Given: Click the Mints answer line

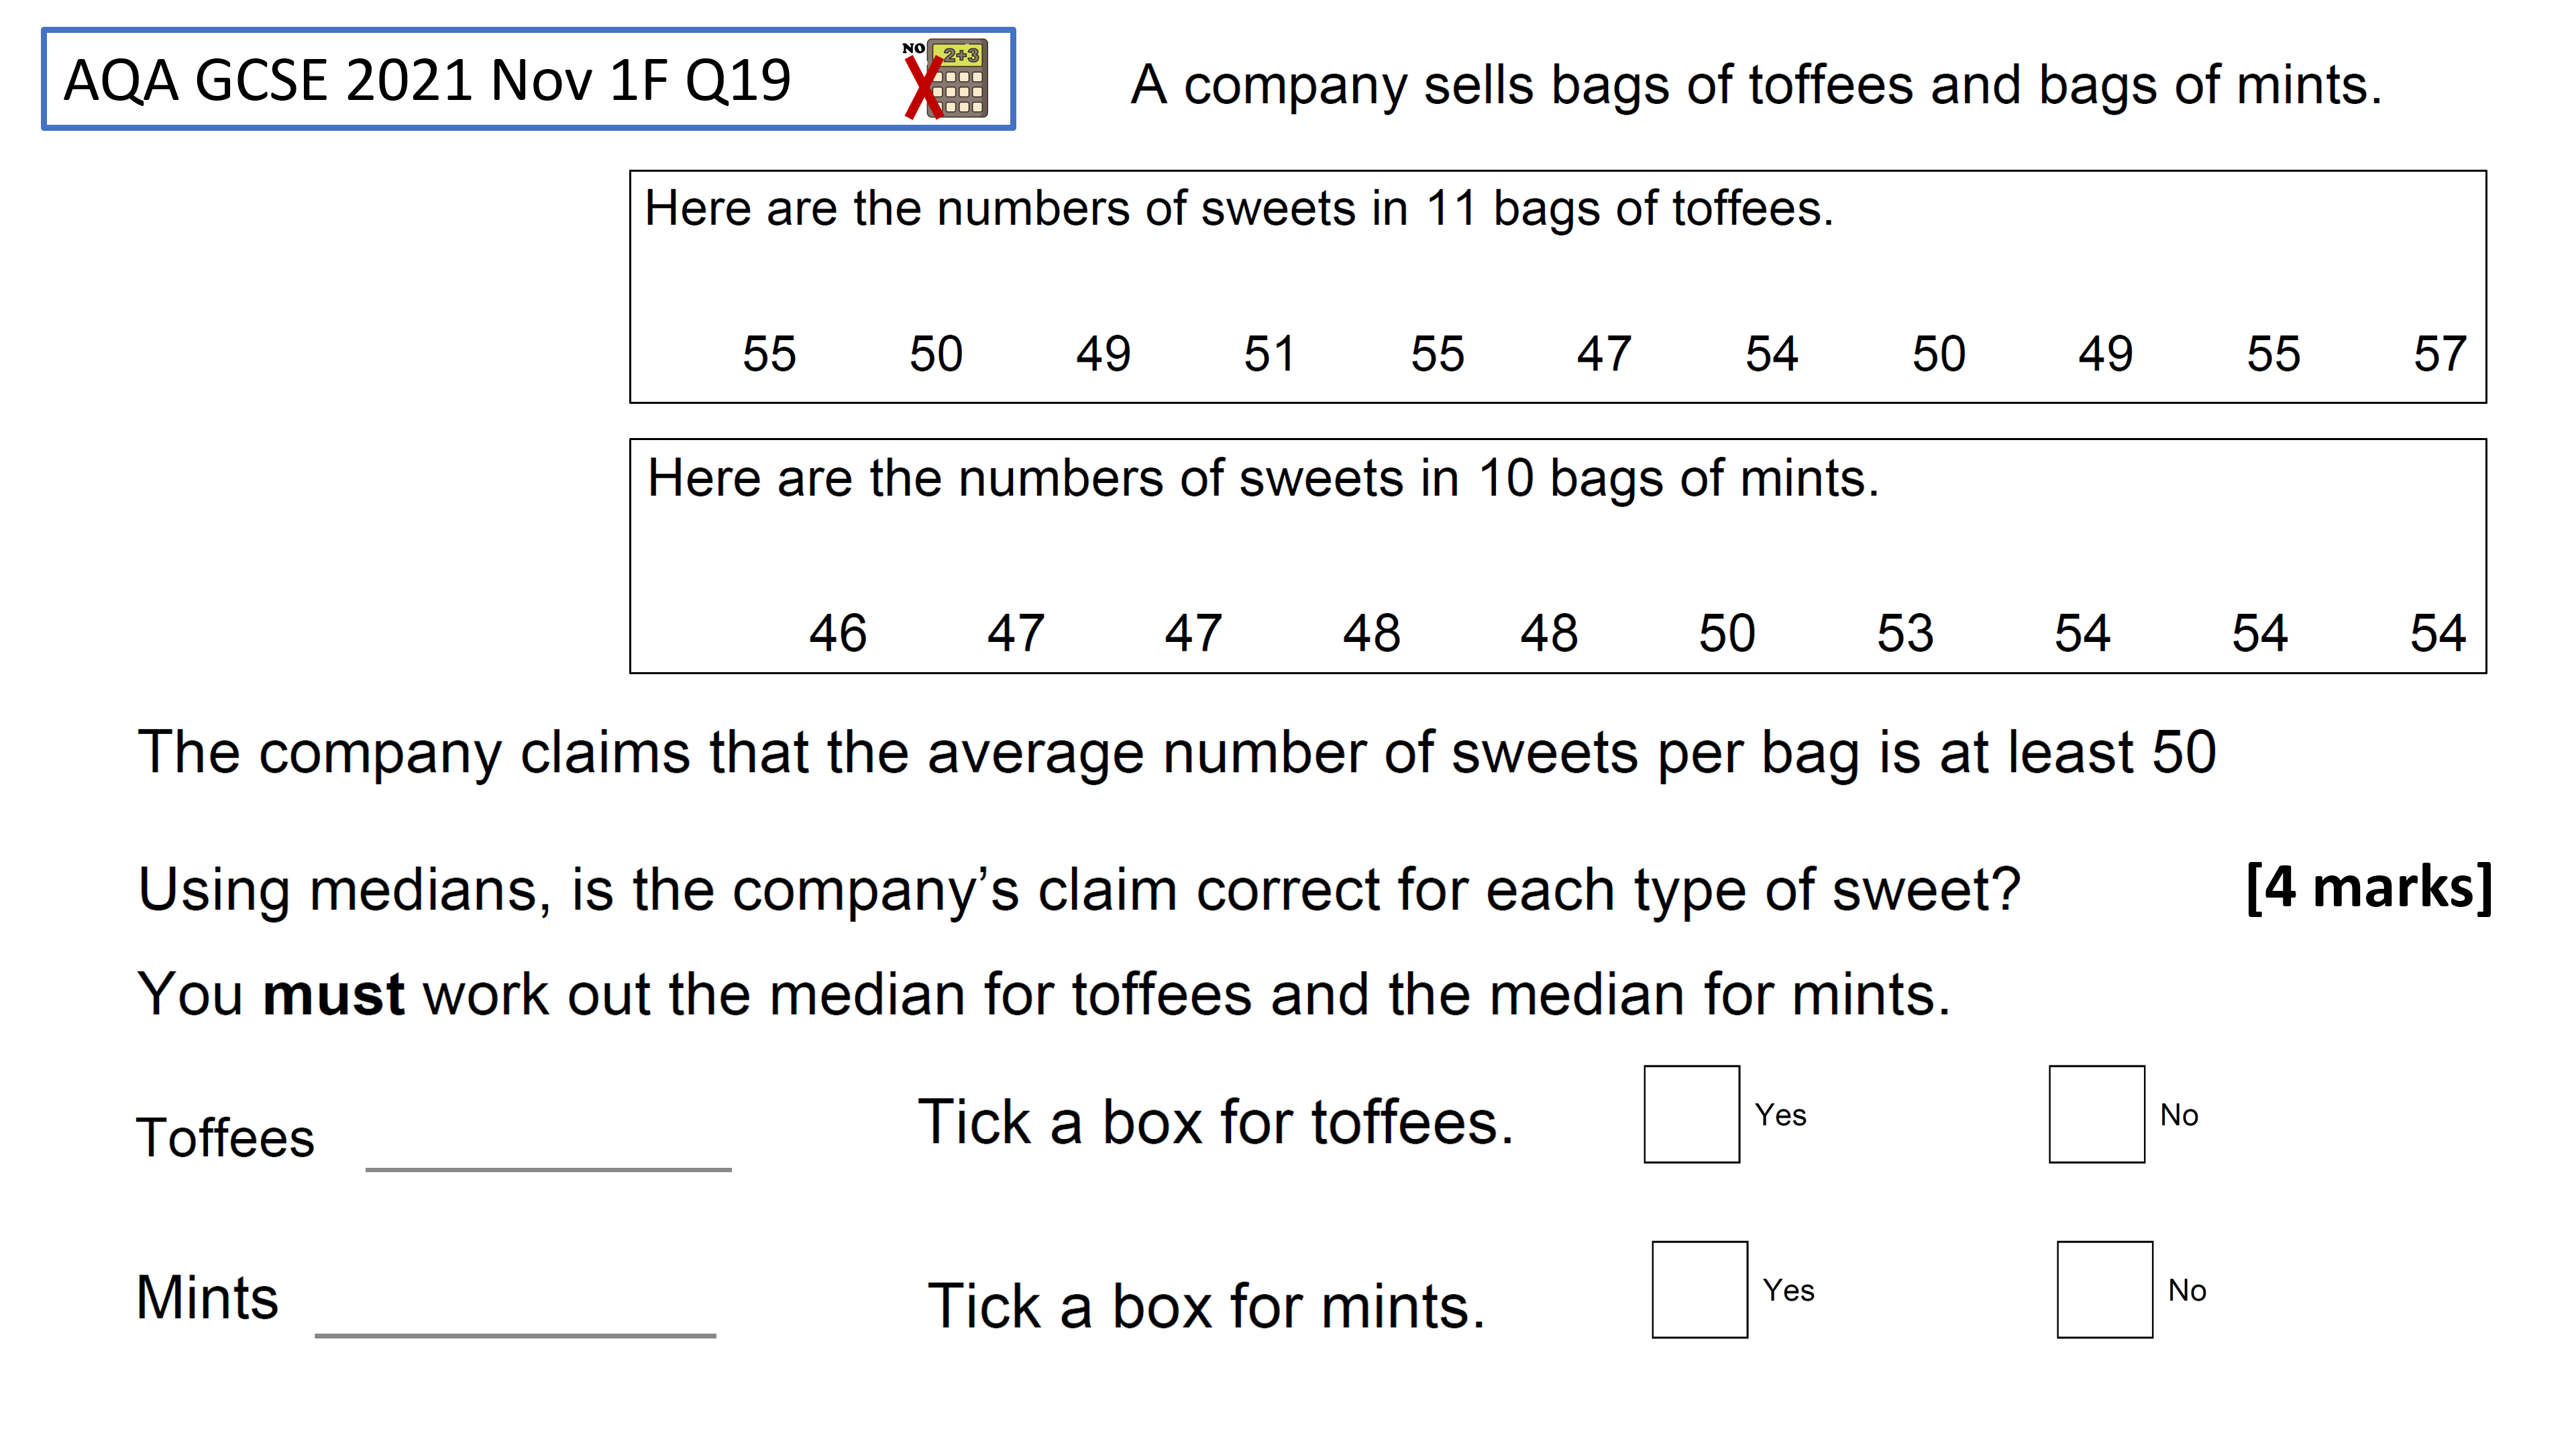Looking at the screenshot, I should pos(515,1335).
